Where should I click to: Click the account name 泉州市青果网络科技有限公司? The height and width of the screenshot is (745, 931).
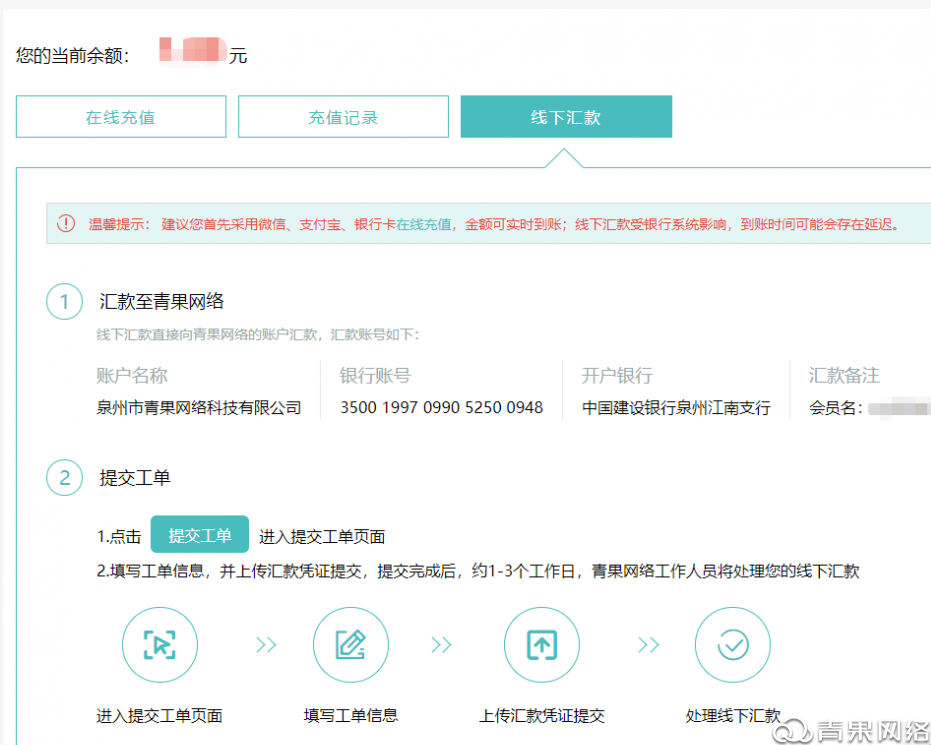coord(199,408)
